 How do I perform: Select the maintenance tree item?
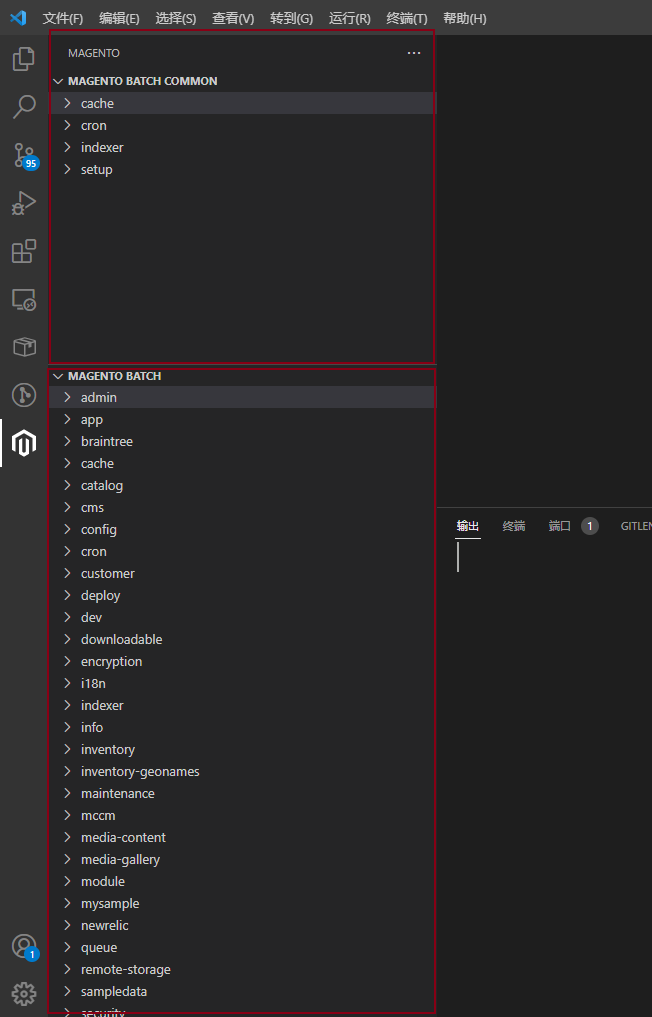tap(243, 793)
